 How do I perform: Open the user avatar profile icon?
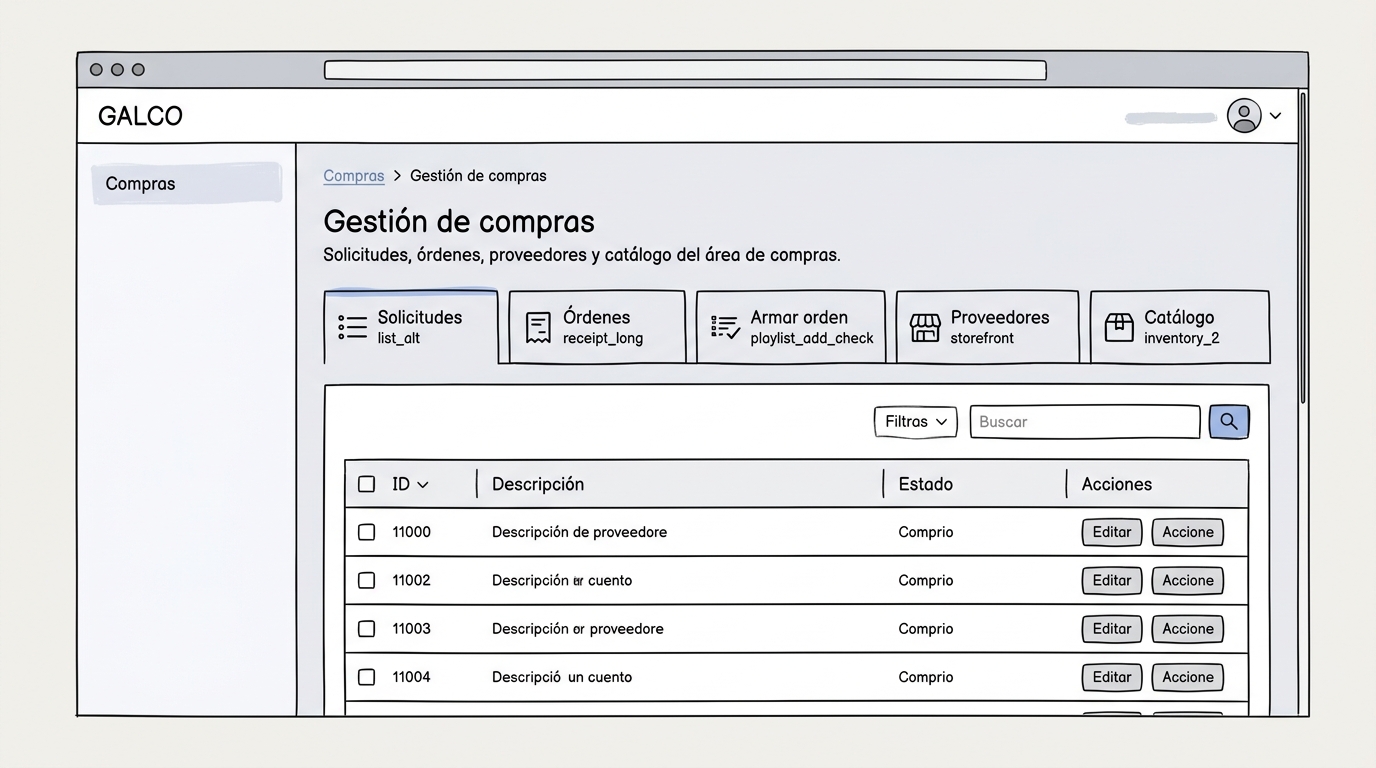click(x=1244, y=116)
